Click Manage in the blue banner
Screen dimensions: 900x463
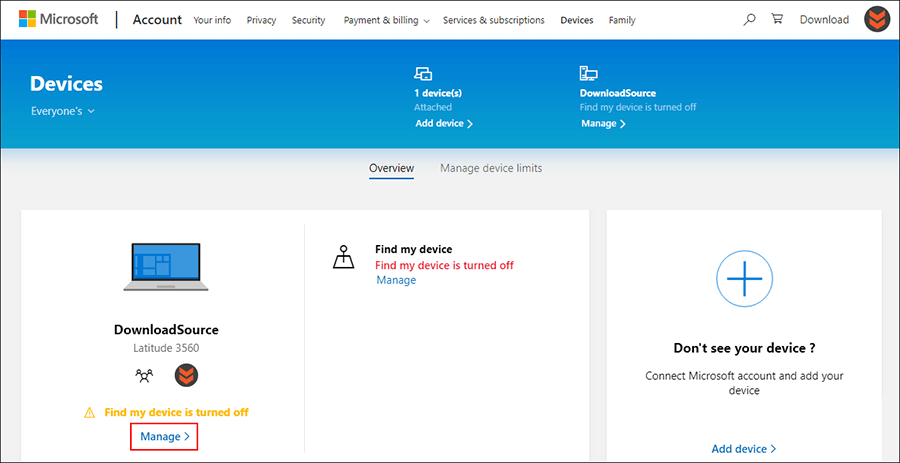(x=603, y=123)
